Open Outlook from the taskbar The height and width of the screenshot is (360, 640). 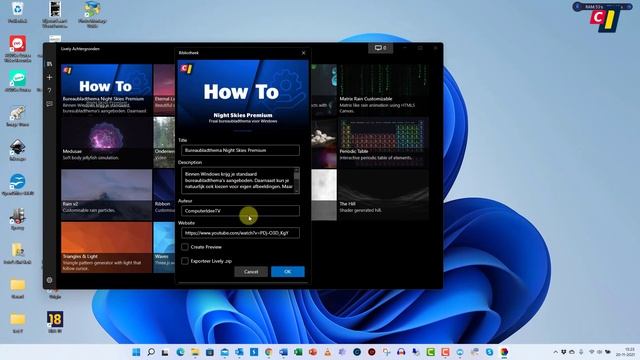[239, 352]
